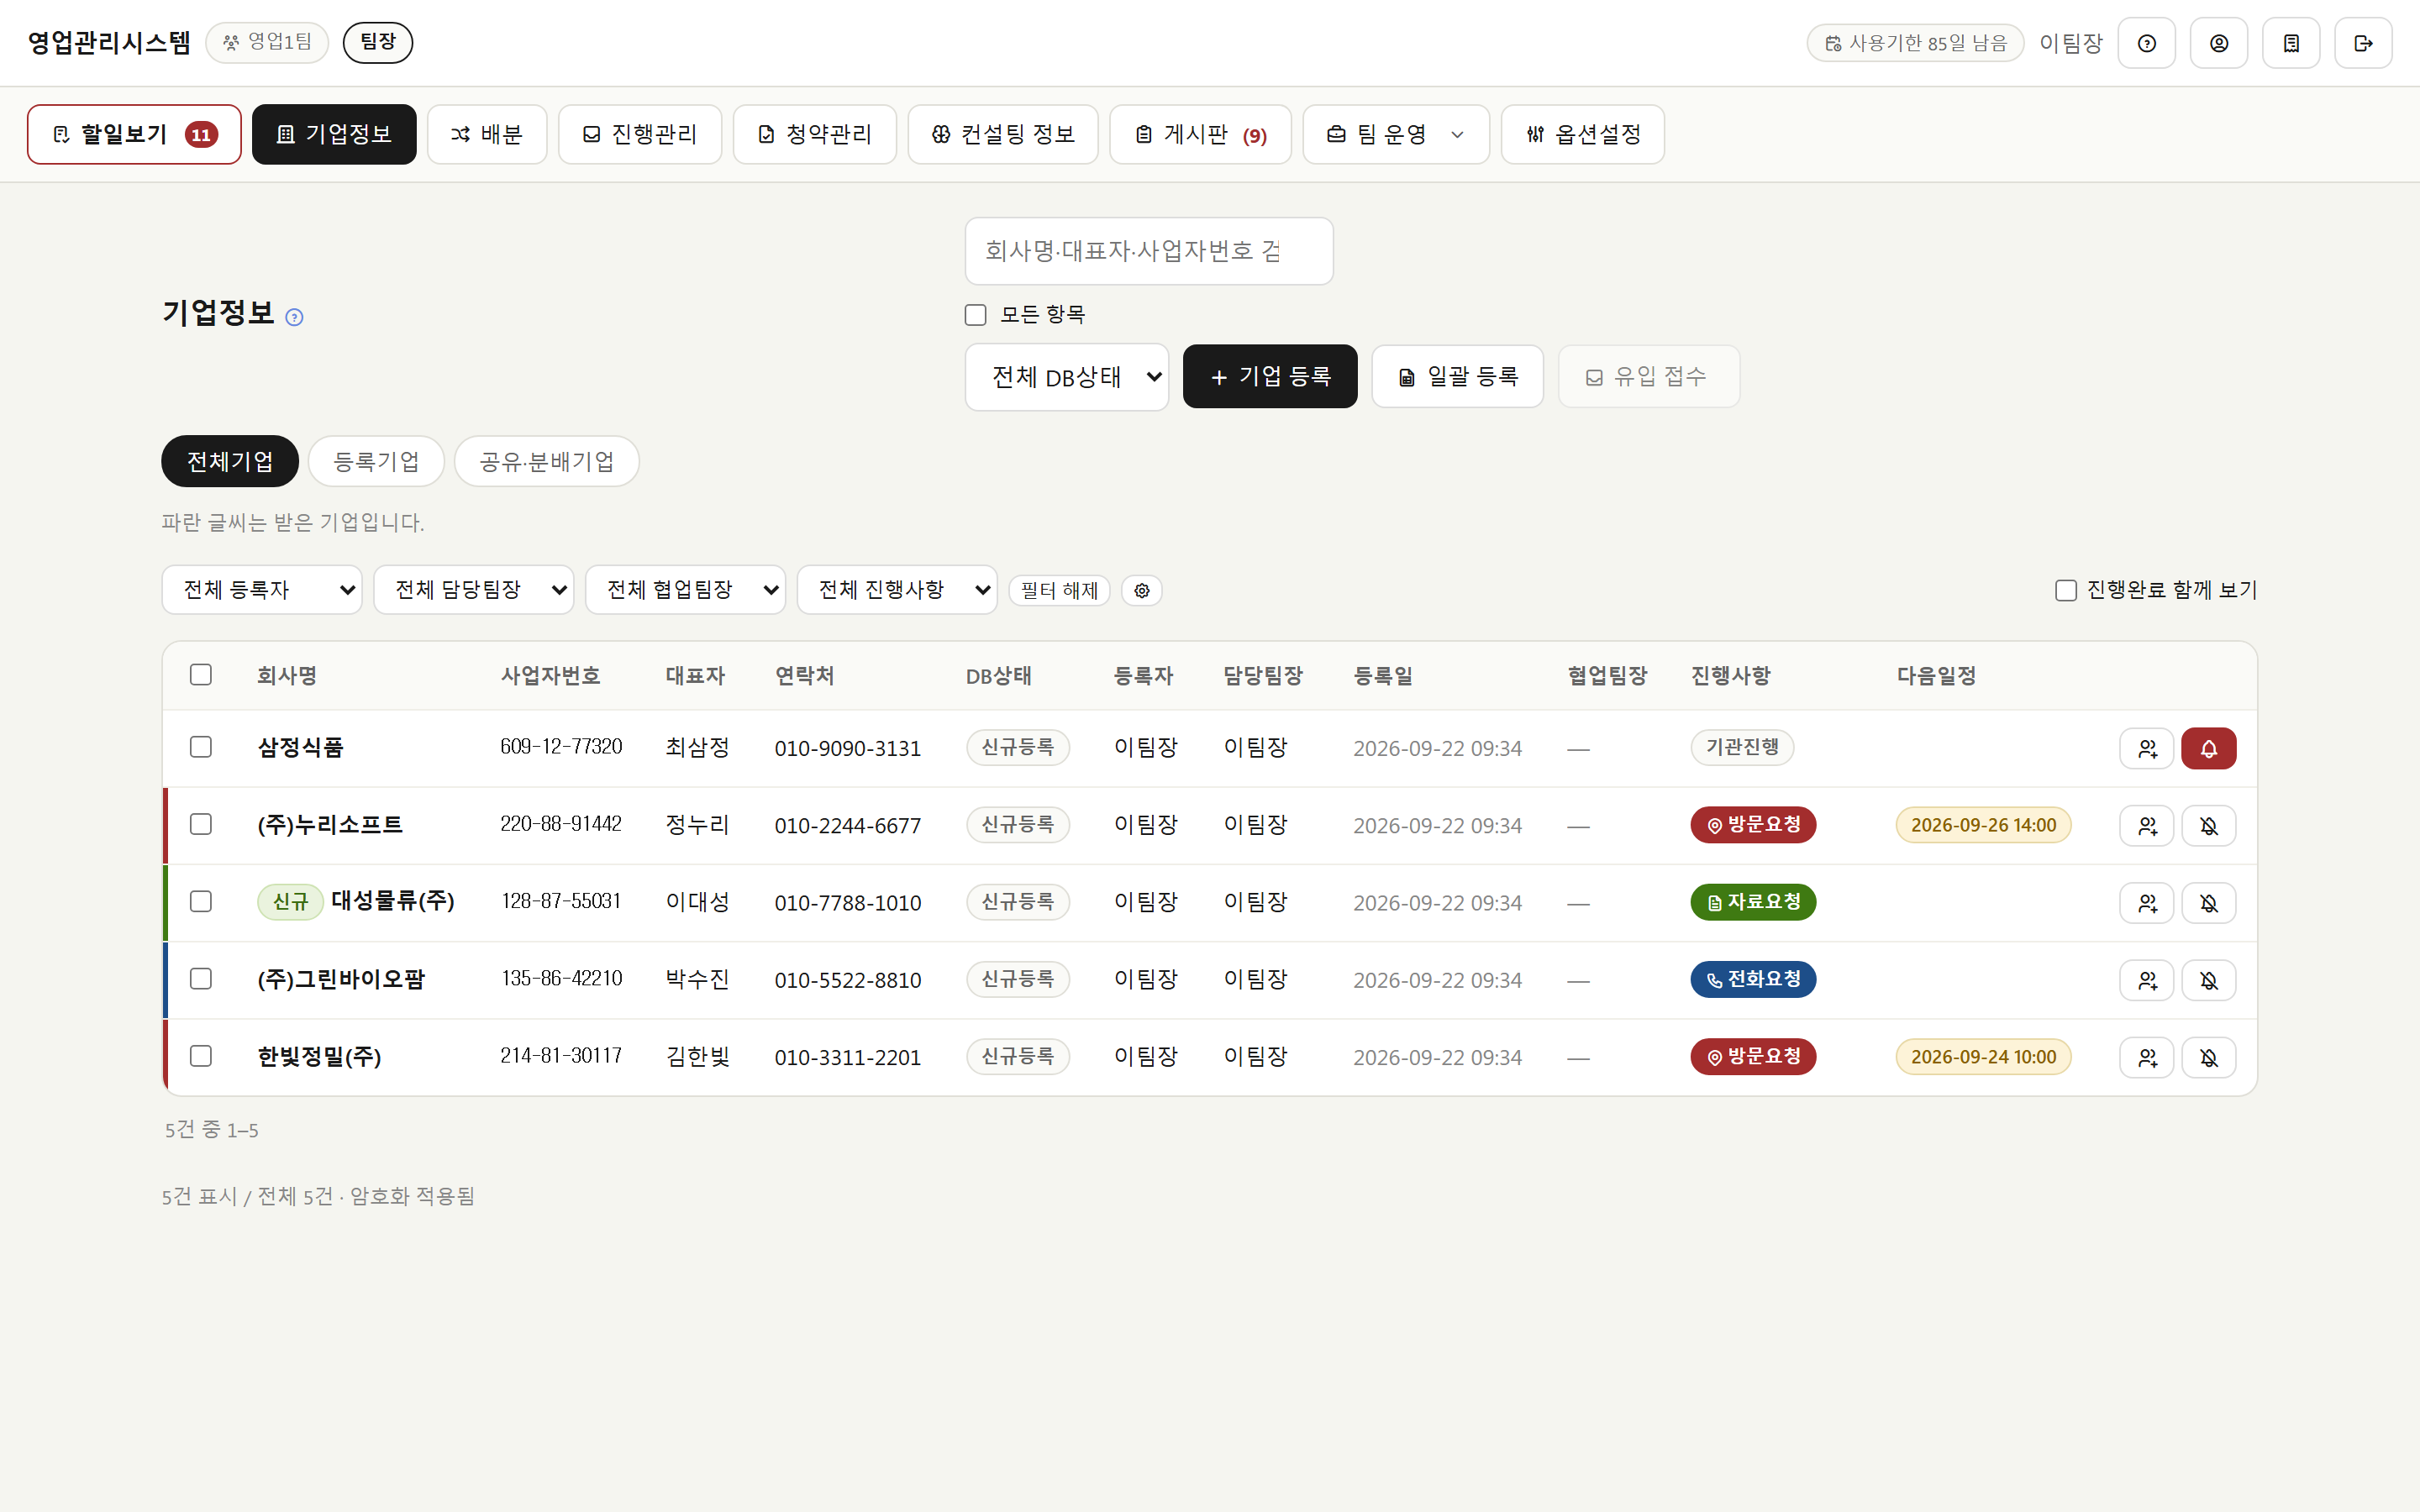Click the 방문요청 badge for 한빛정밀(주)
Screen dimensions: 2420x1512
1753,1057
